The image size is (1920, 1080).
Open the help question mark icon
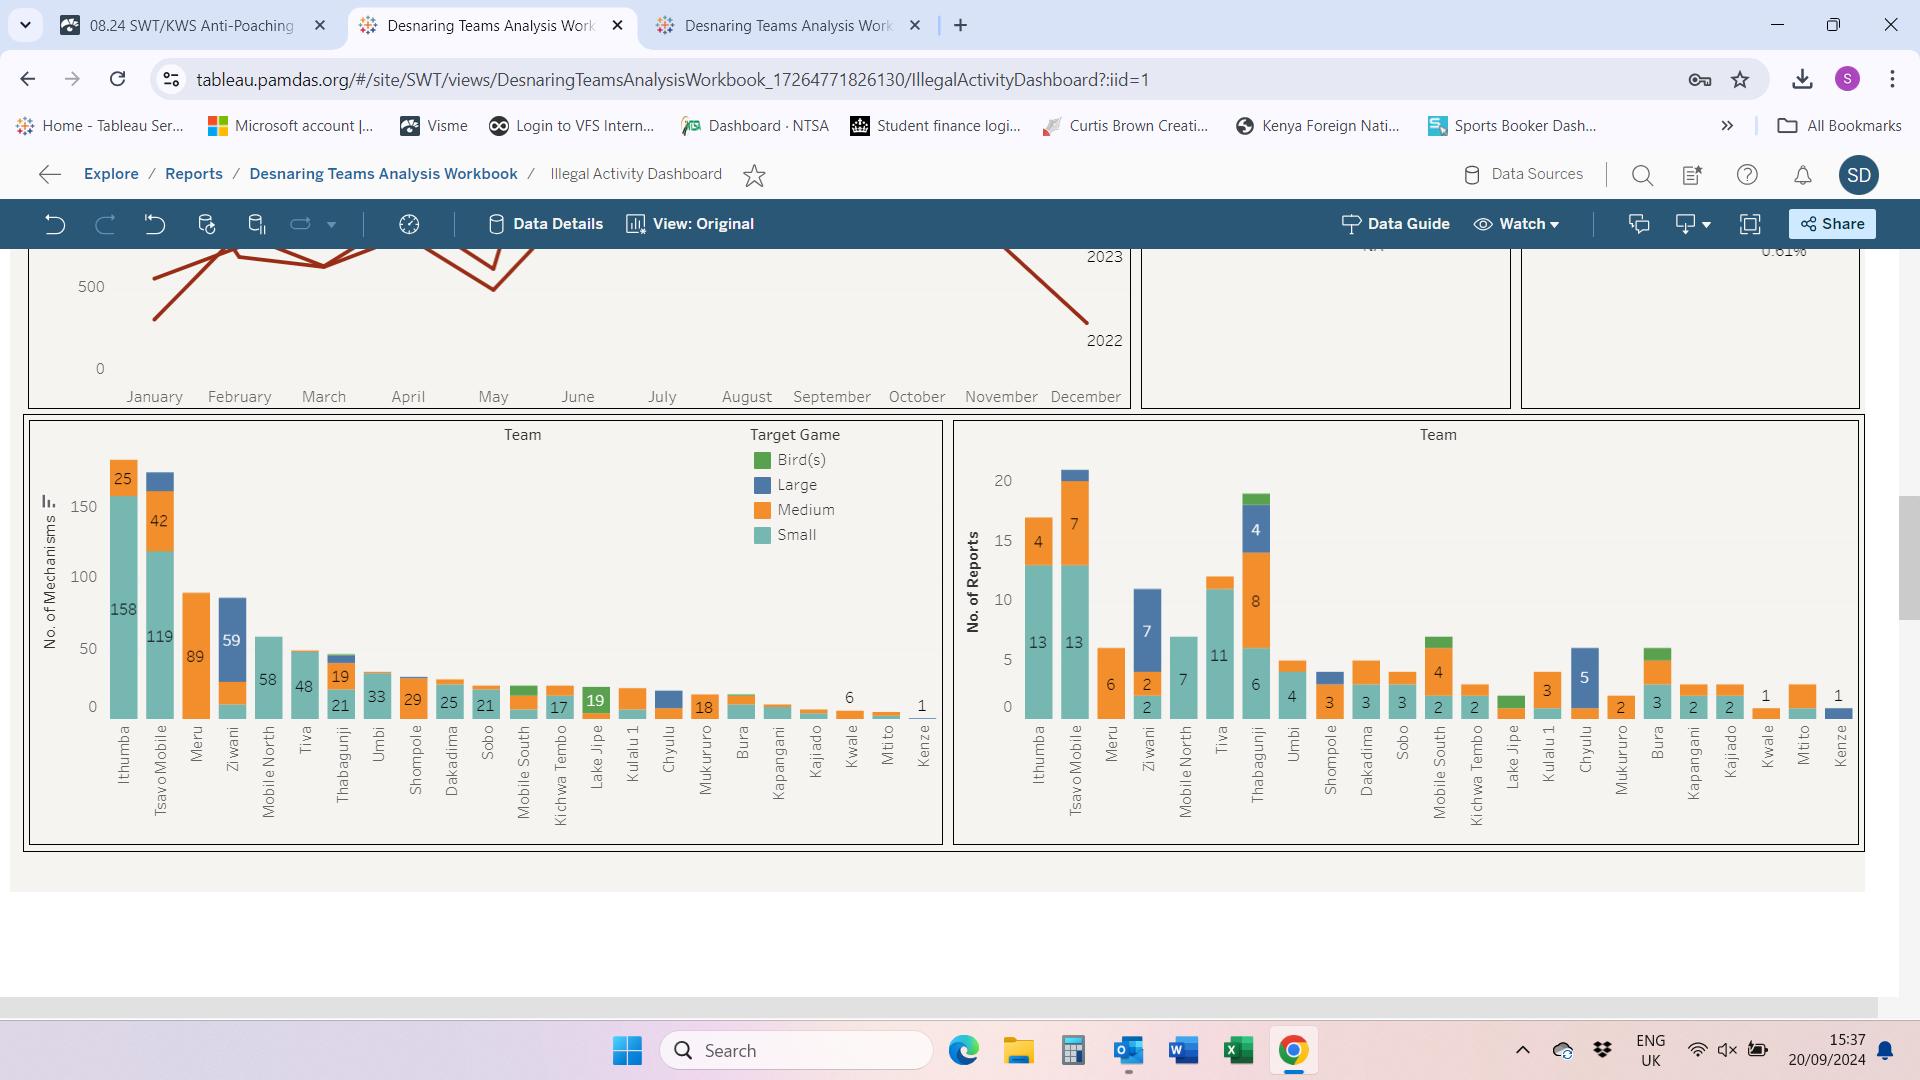(1747, 175)
